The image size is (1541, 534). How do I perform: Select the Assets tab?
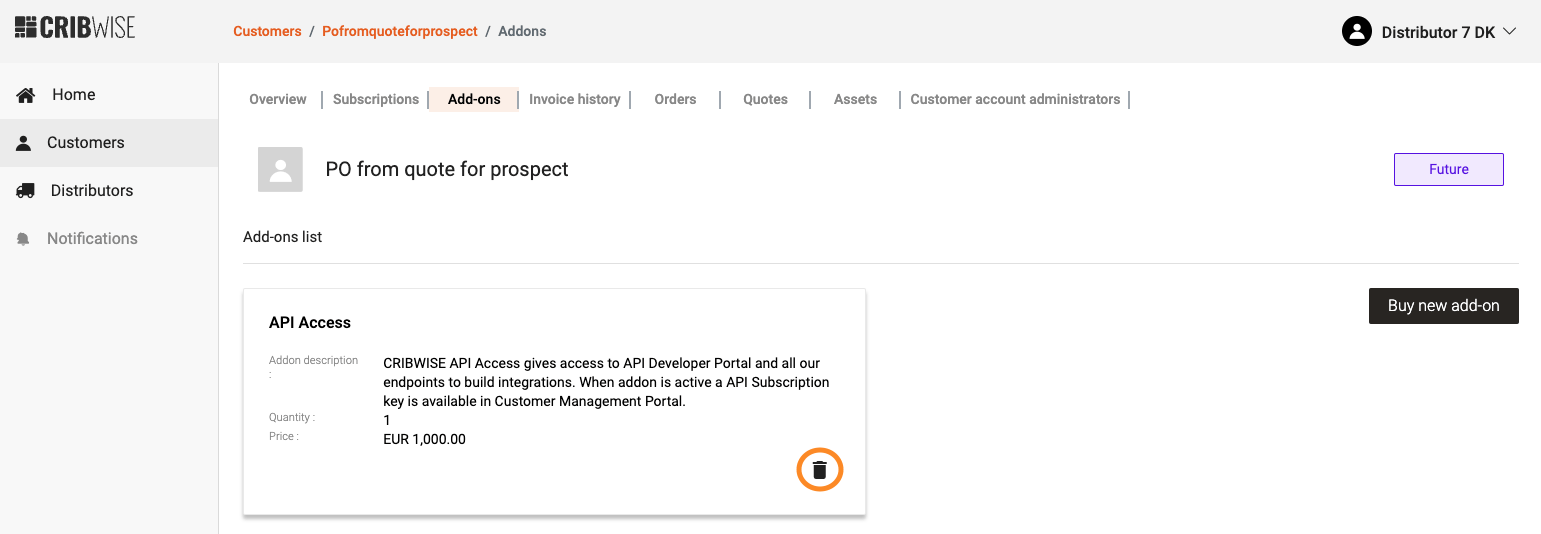click(855, 99)
